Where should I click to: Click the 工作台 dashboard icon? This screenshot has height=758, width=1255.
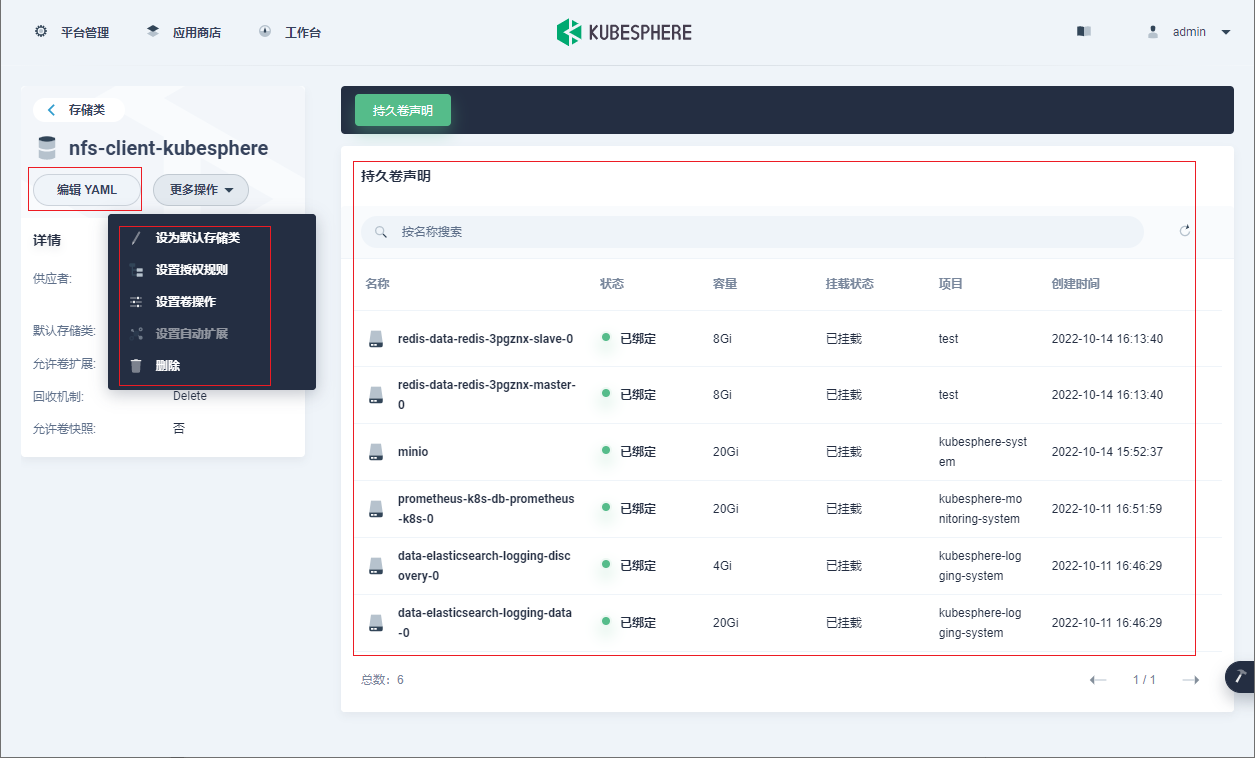[x=265, y=31]
